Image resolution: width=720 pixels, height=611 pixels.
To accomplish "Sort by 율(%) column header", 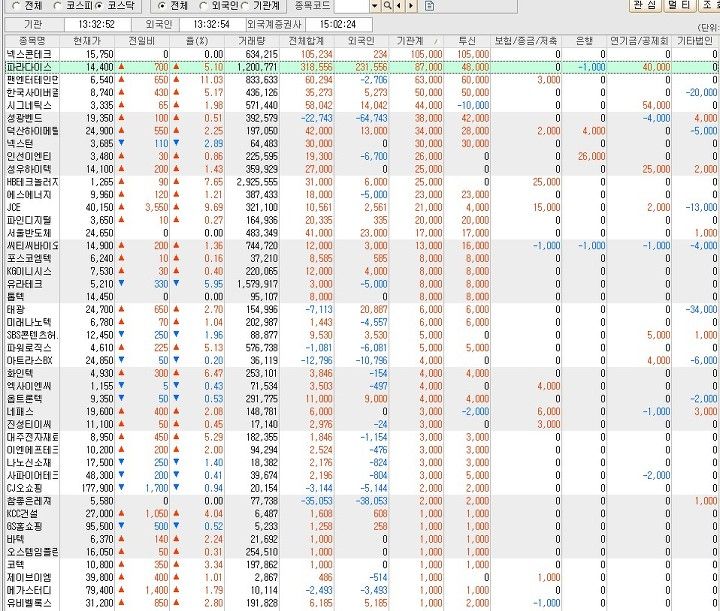I will [197, 41].
